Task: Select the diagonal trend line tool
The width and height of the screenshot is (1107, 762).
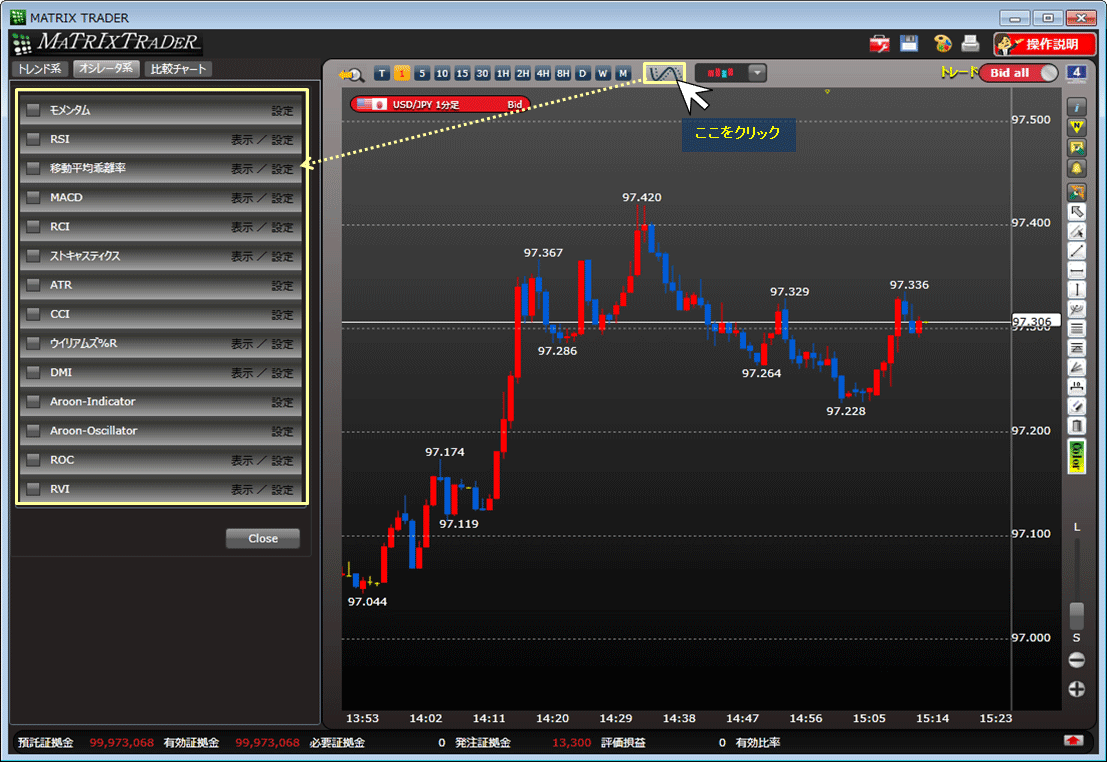Action: tap(1076, 251)
